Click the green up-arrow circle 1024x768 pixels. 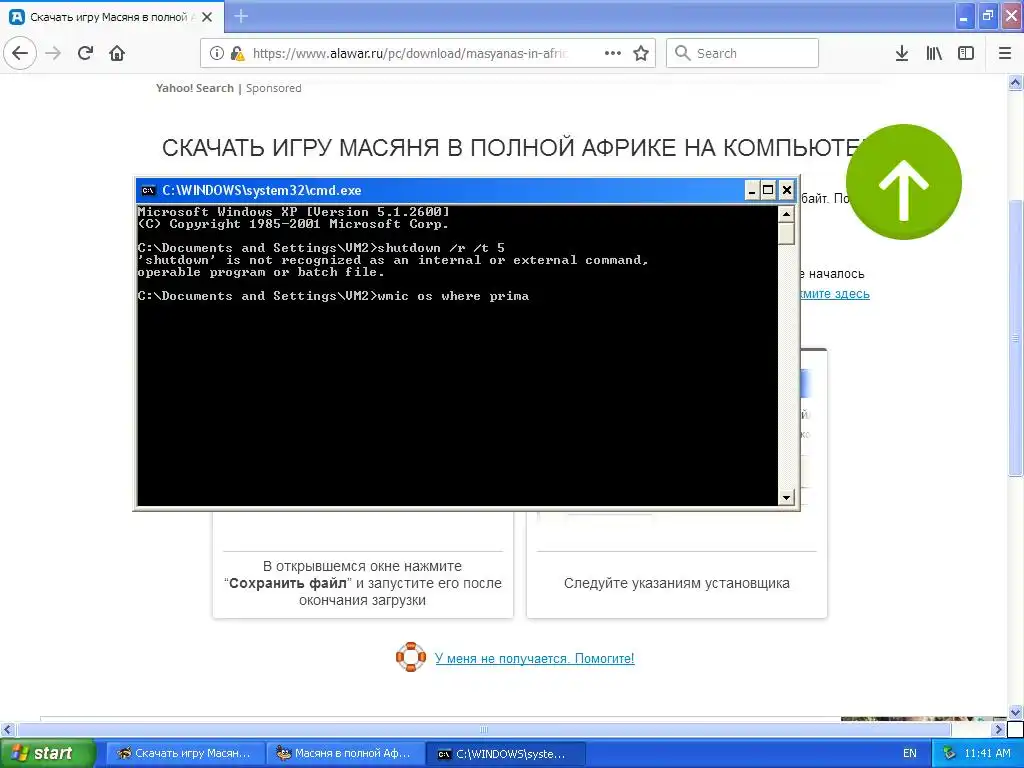[x=904, y=182]
